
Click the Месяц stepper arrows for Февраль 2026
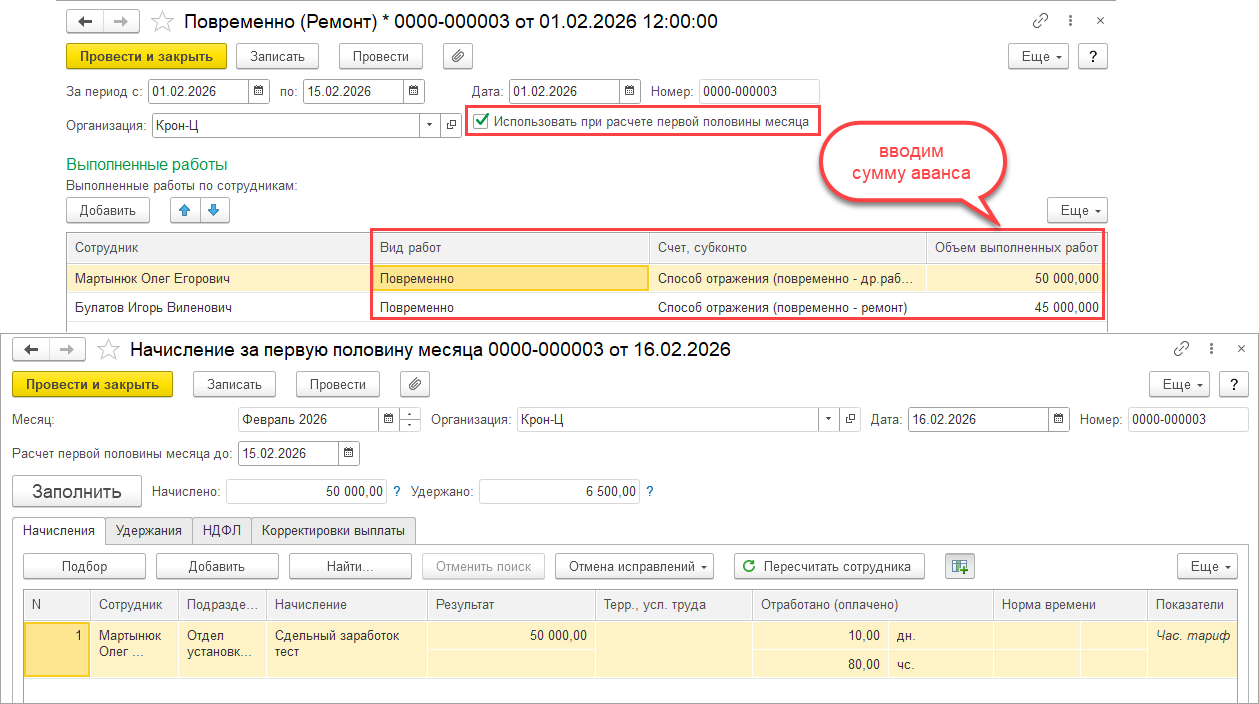410,419
